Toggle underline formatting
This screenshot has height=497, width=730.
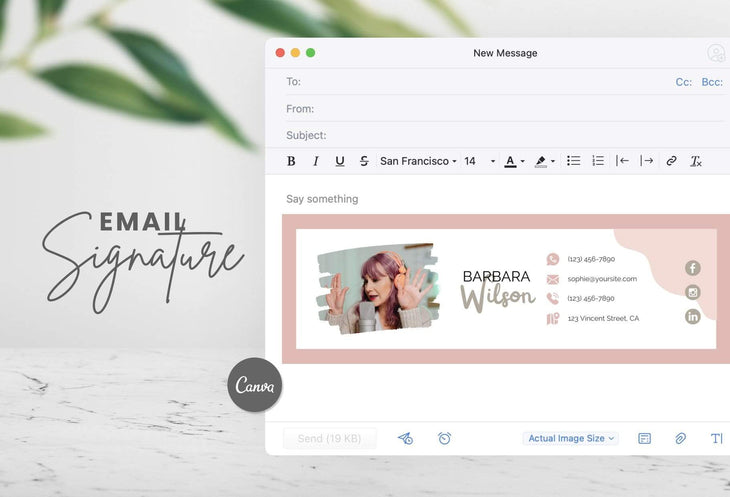[340, 161]
